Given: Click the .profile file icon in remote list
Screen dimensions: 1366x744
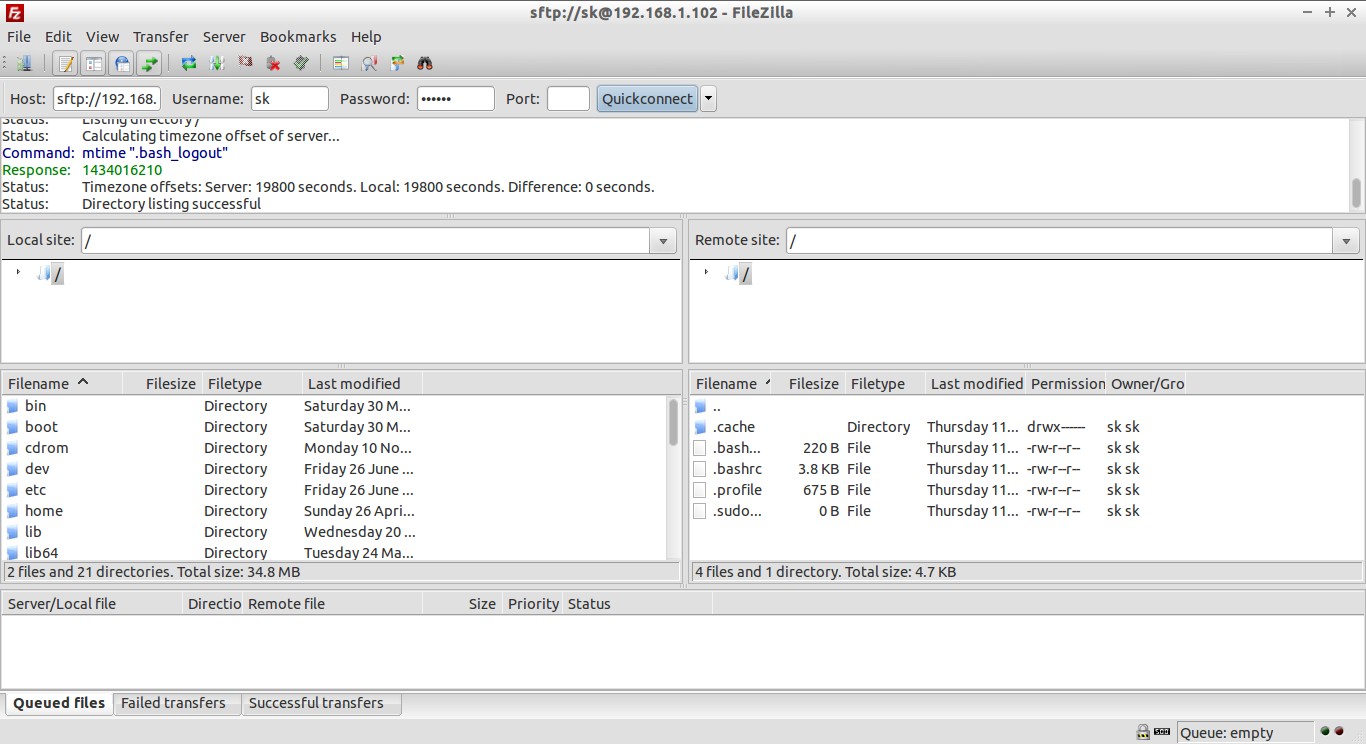Looking at the screenshot, I should coord(700,490).
